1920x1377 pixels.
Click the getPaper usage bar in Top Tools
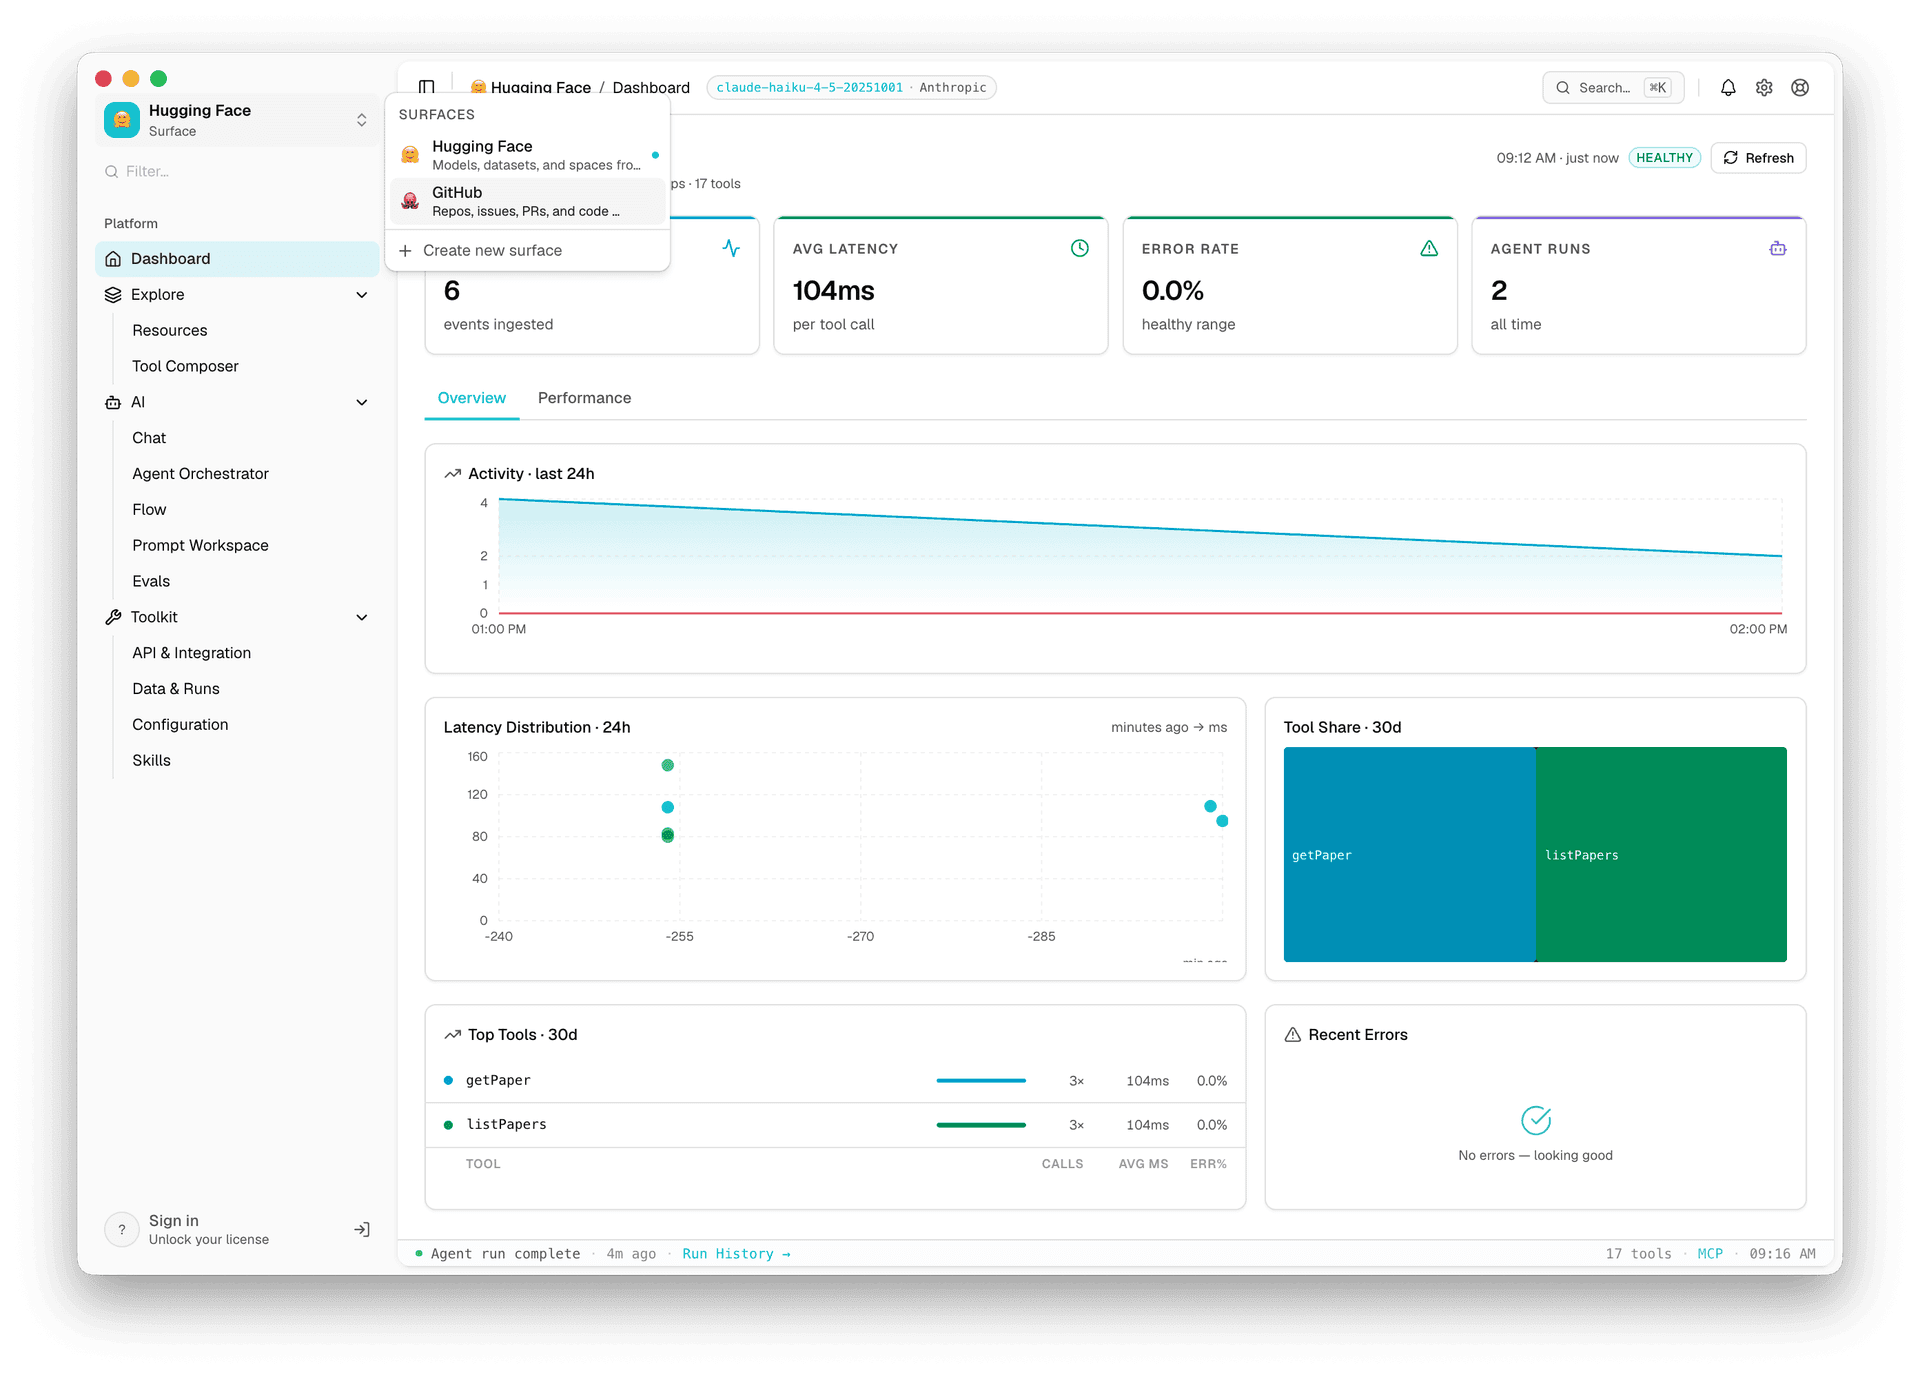pyautogui.click(x=981, y=1081)
